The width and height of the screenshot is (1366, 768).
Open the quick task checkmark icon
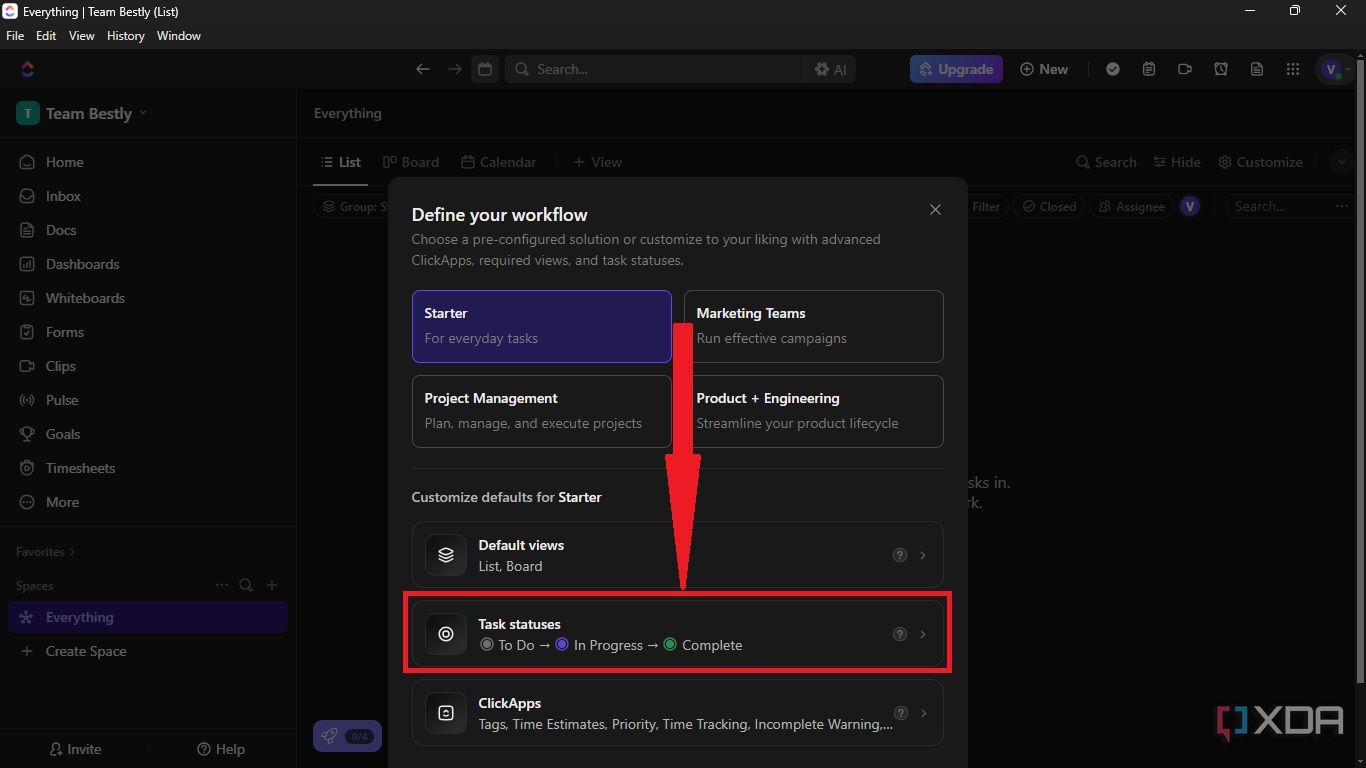click(x=1113, y=69)
